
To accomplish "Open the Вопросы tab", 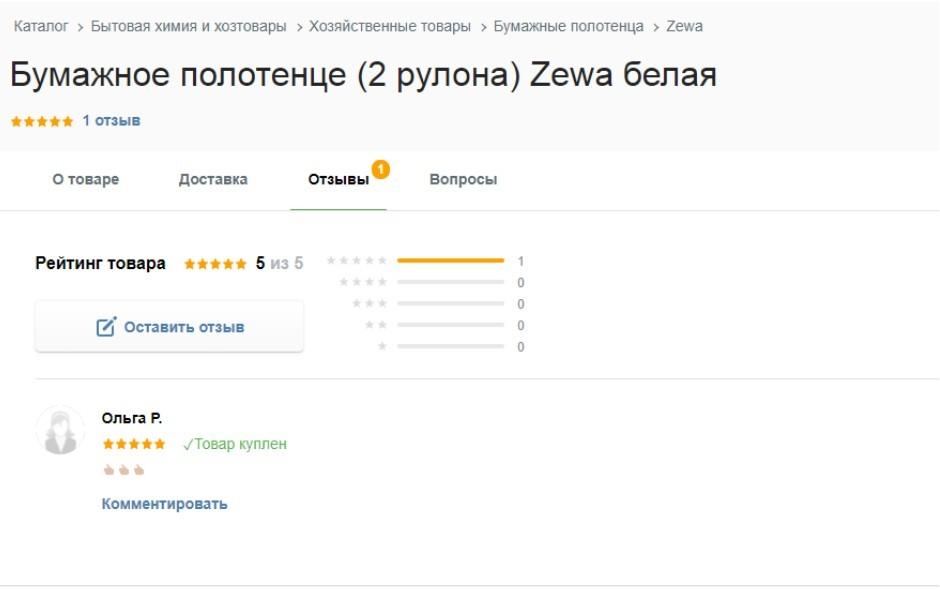I will (463, 180).
